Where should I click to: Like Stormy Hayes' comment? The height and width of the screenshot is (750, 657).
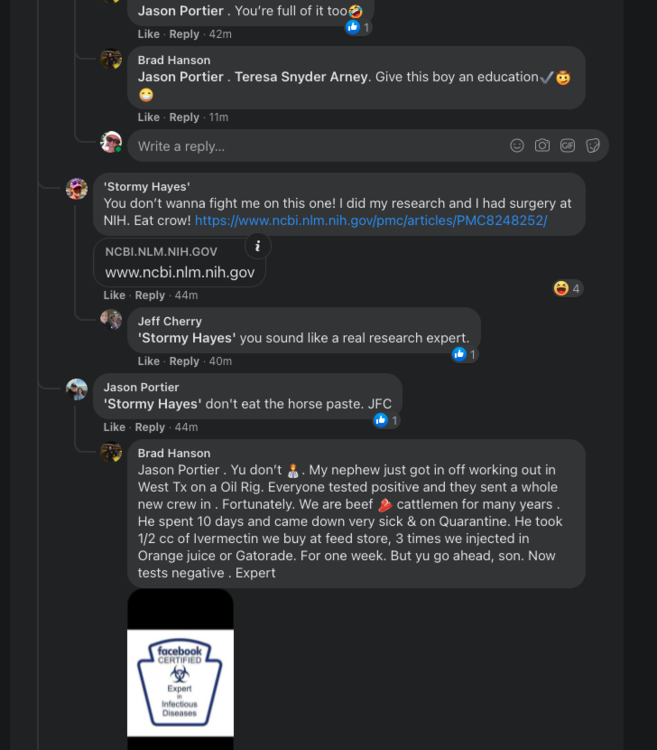[x=115, y=295]
